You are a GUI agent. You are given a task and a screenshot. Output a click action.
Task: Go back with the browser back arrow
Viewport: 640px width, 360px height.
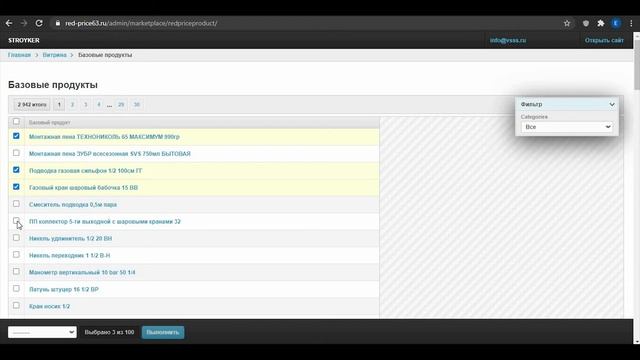[x=9, y=23]
